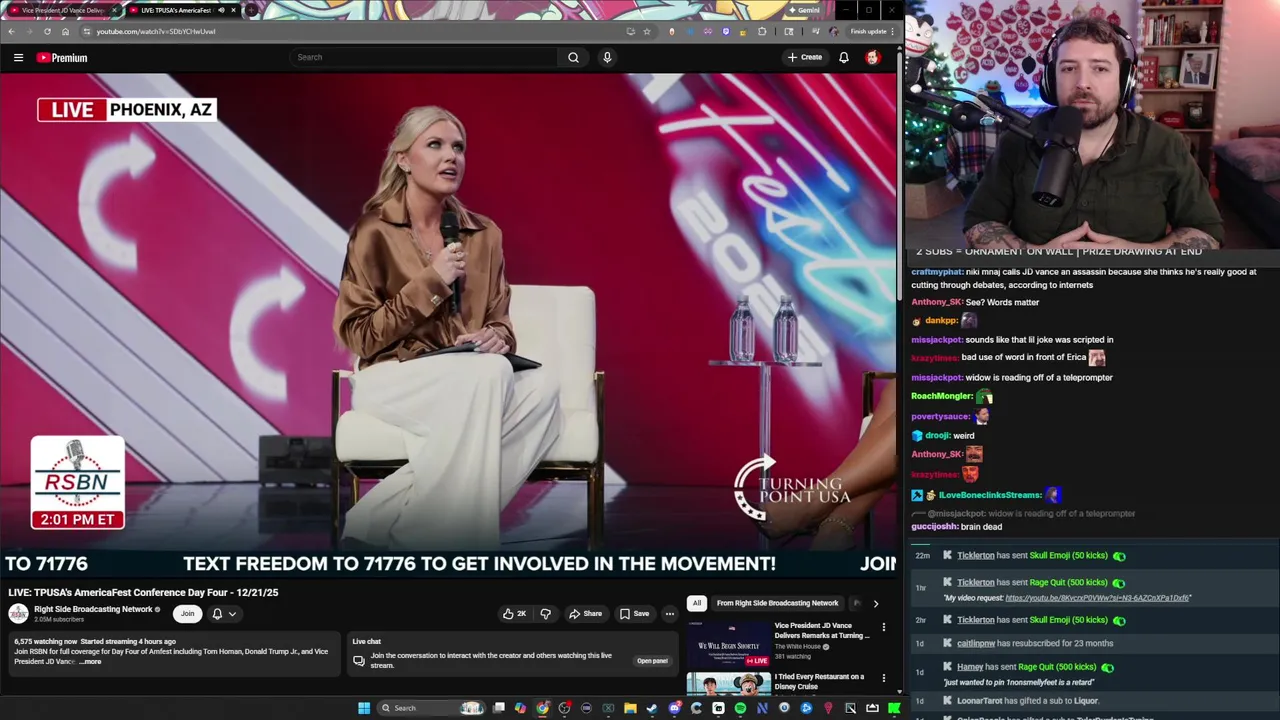Open options for Vice President JD Vance video
Image resolution: width=1280 pixels, height=720 pixels.
point(883,628)
